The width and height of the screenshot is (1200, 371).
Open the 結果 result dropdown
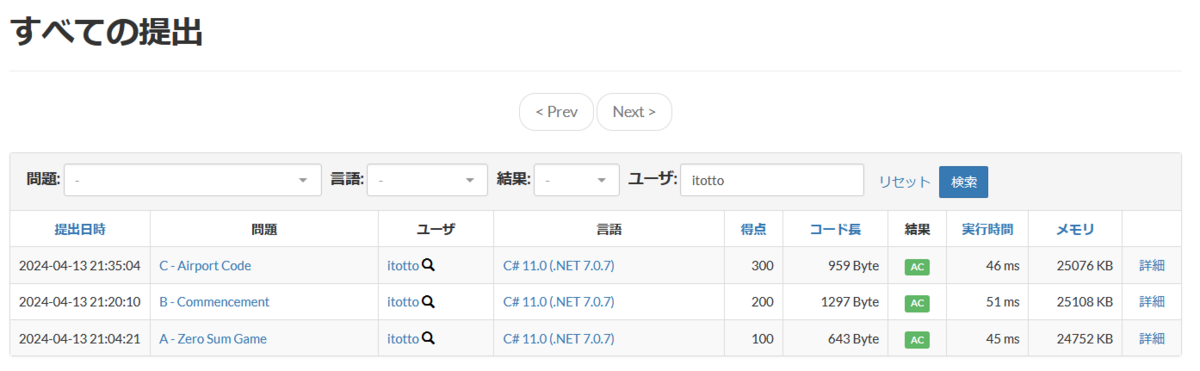tap(577, 181)
